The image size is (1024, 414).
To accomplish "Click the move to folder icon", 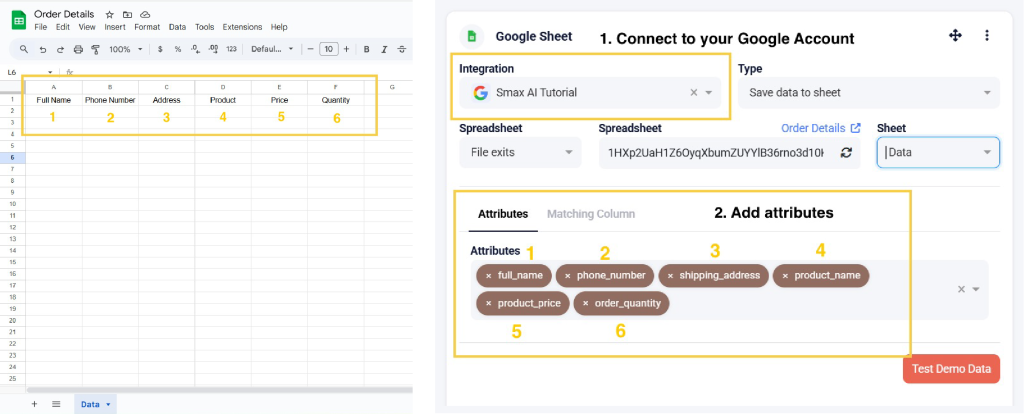I will [127, 14].
